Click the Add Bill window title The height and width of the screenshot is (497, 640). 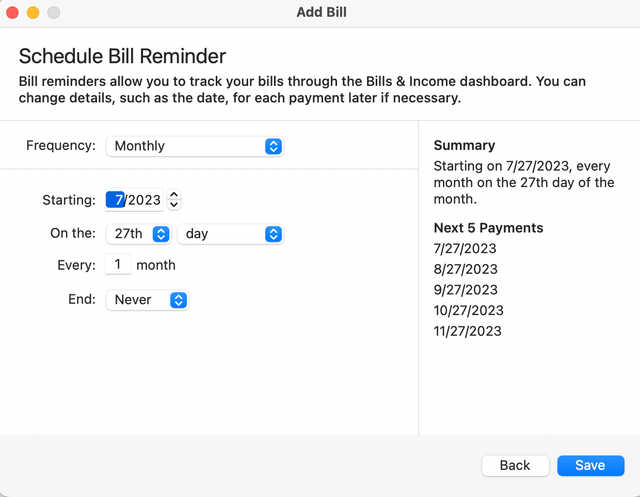[322, 12]
